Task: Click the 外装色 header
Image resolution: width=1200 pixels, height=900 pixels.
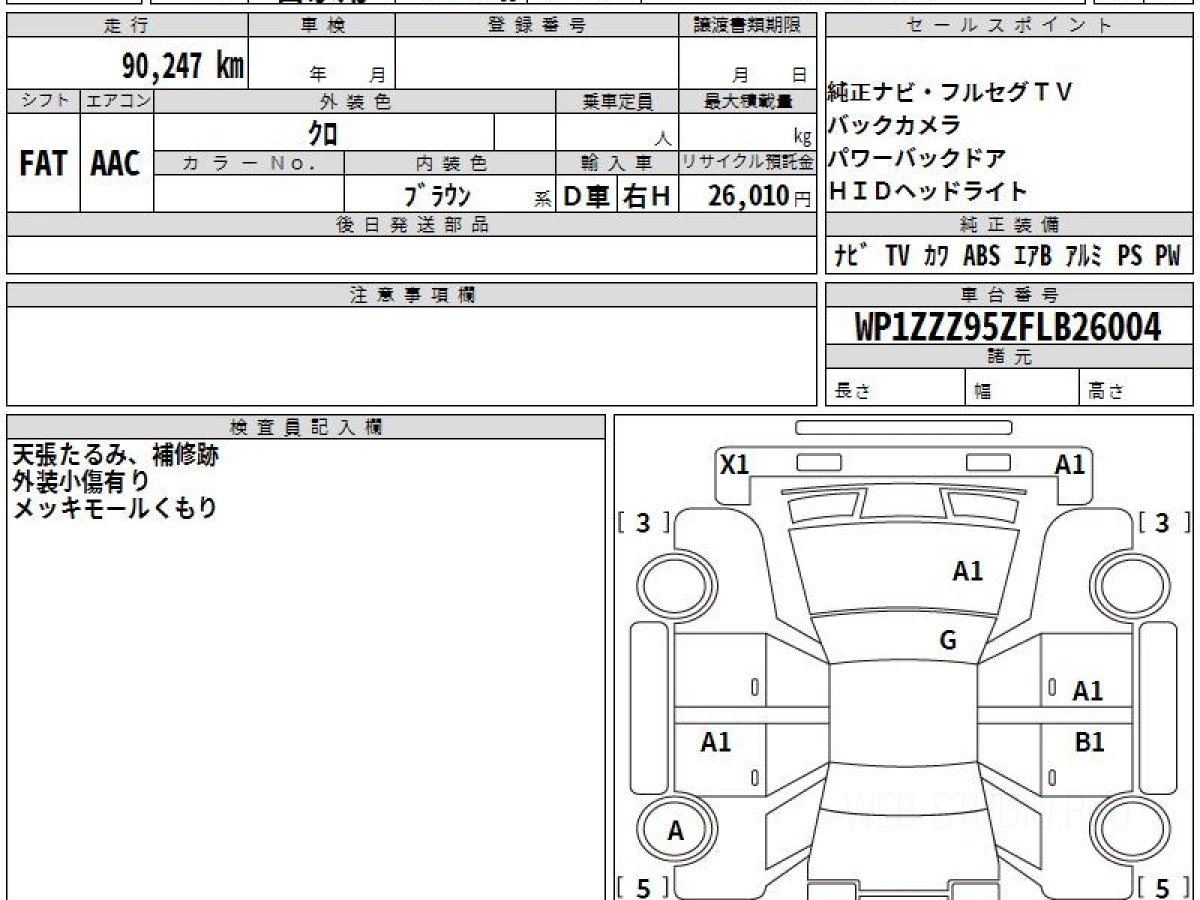Action: [355, 101]
